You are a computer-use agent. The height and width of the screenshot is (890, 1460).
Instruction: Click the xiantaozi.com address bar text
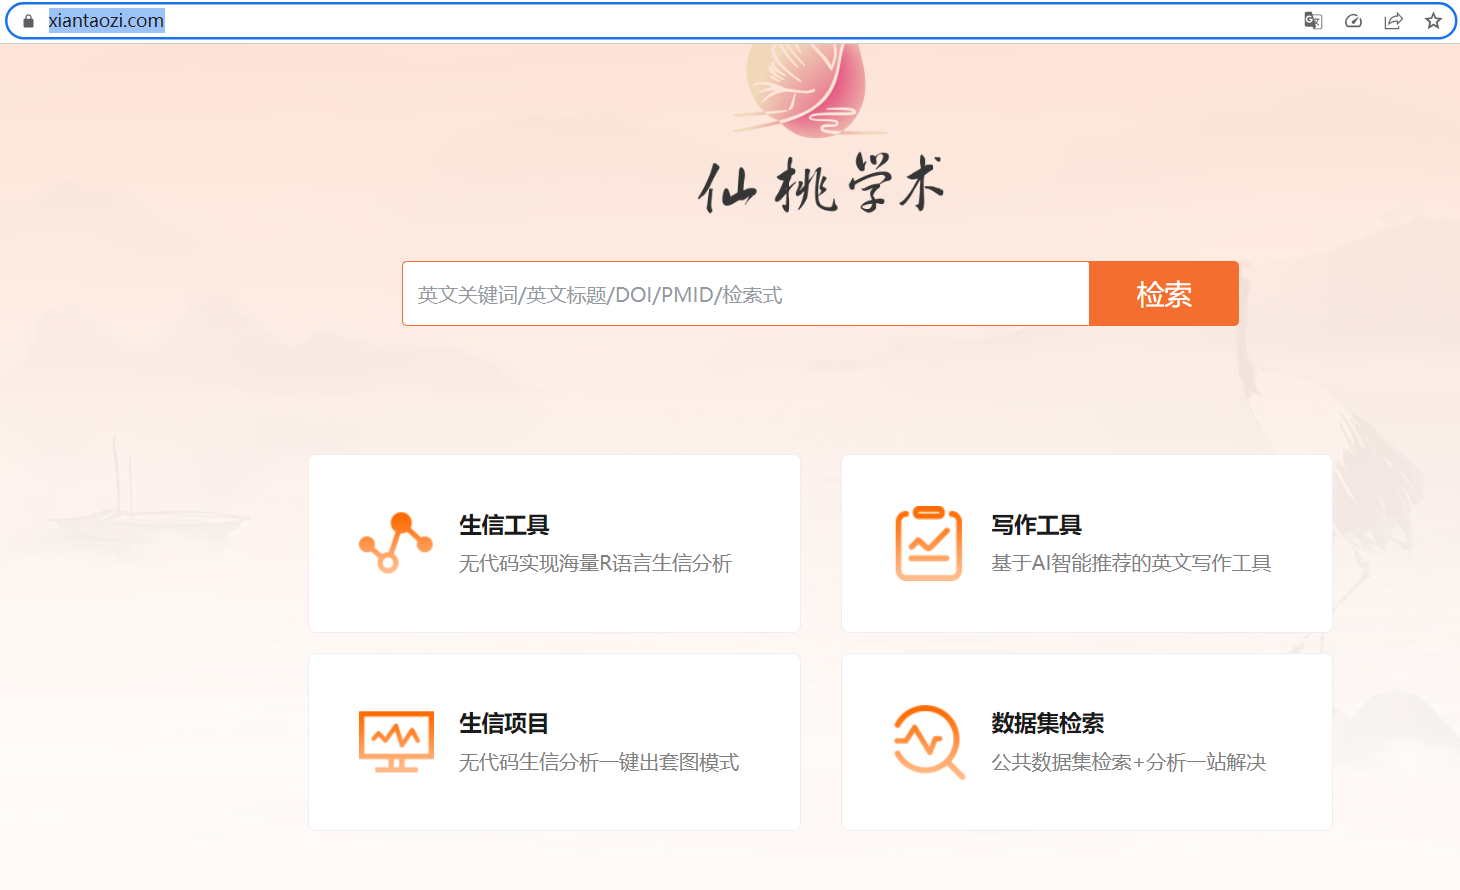106,21
